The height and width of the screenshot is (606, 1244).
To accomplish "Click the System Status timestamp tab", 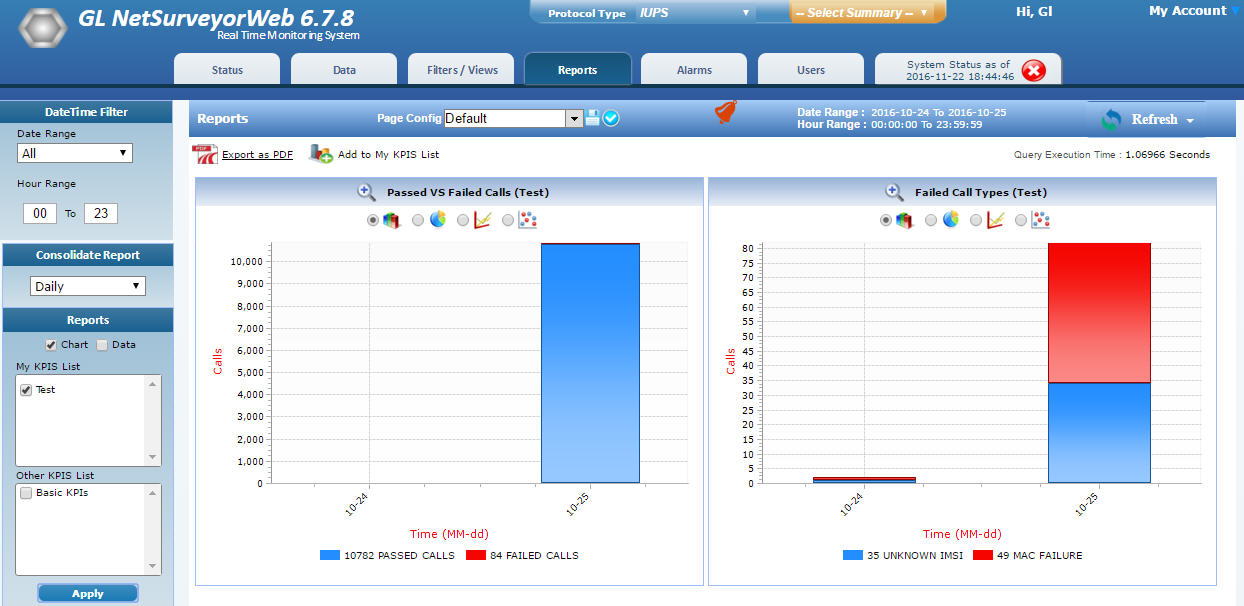I will 968,70.
